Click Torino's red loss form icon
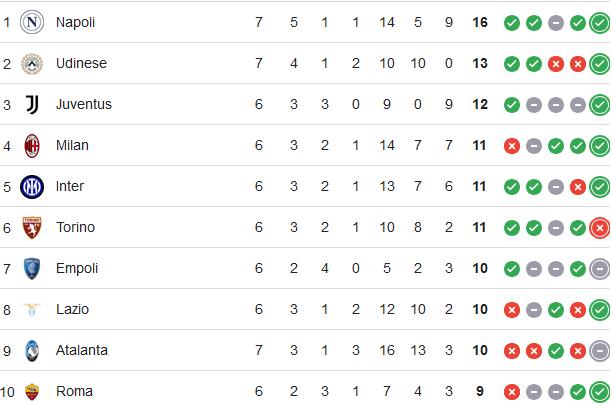This screenshot has height=406, width=612. click(600, 227)
